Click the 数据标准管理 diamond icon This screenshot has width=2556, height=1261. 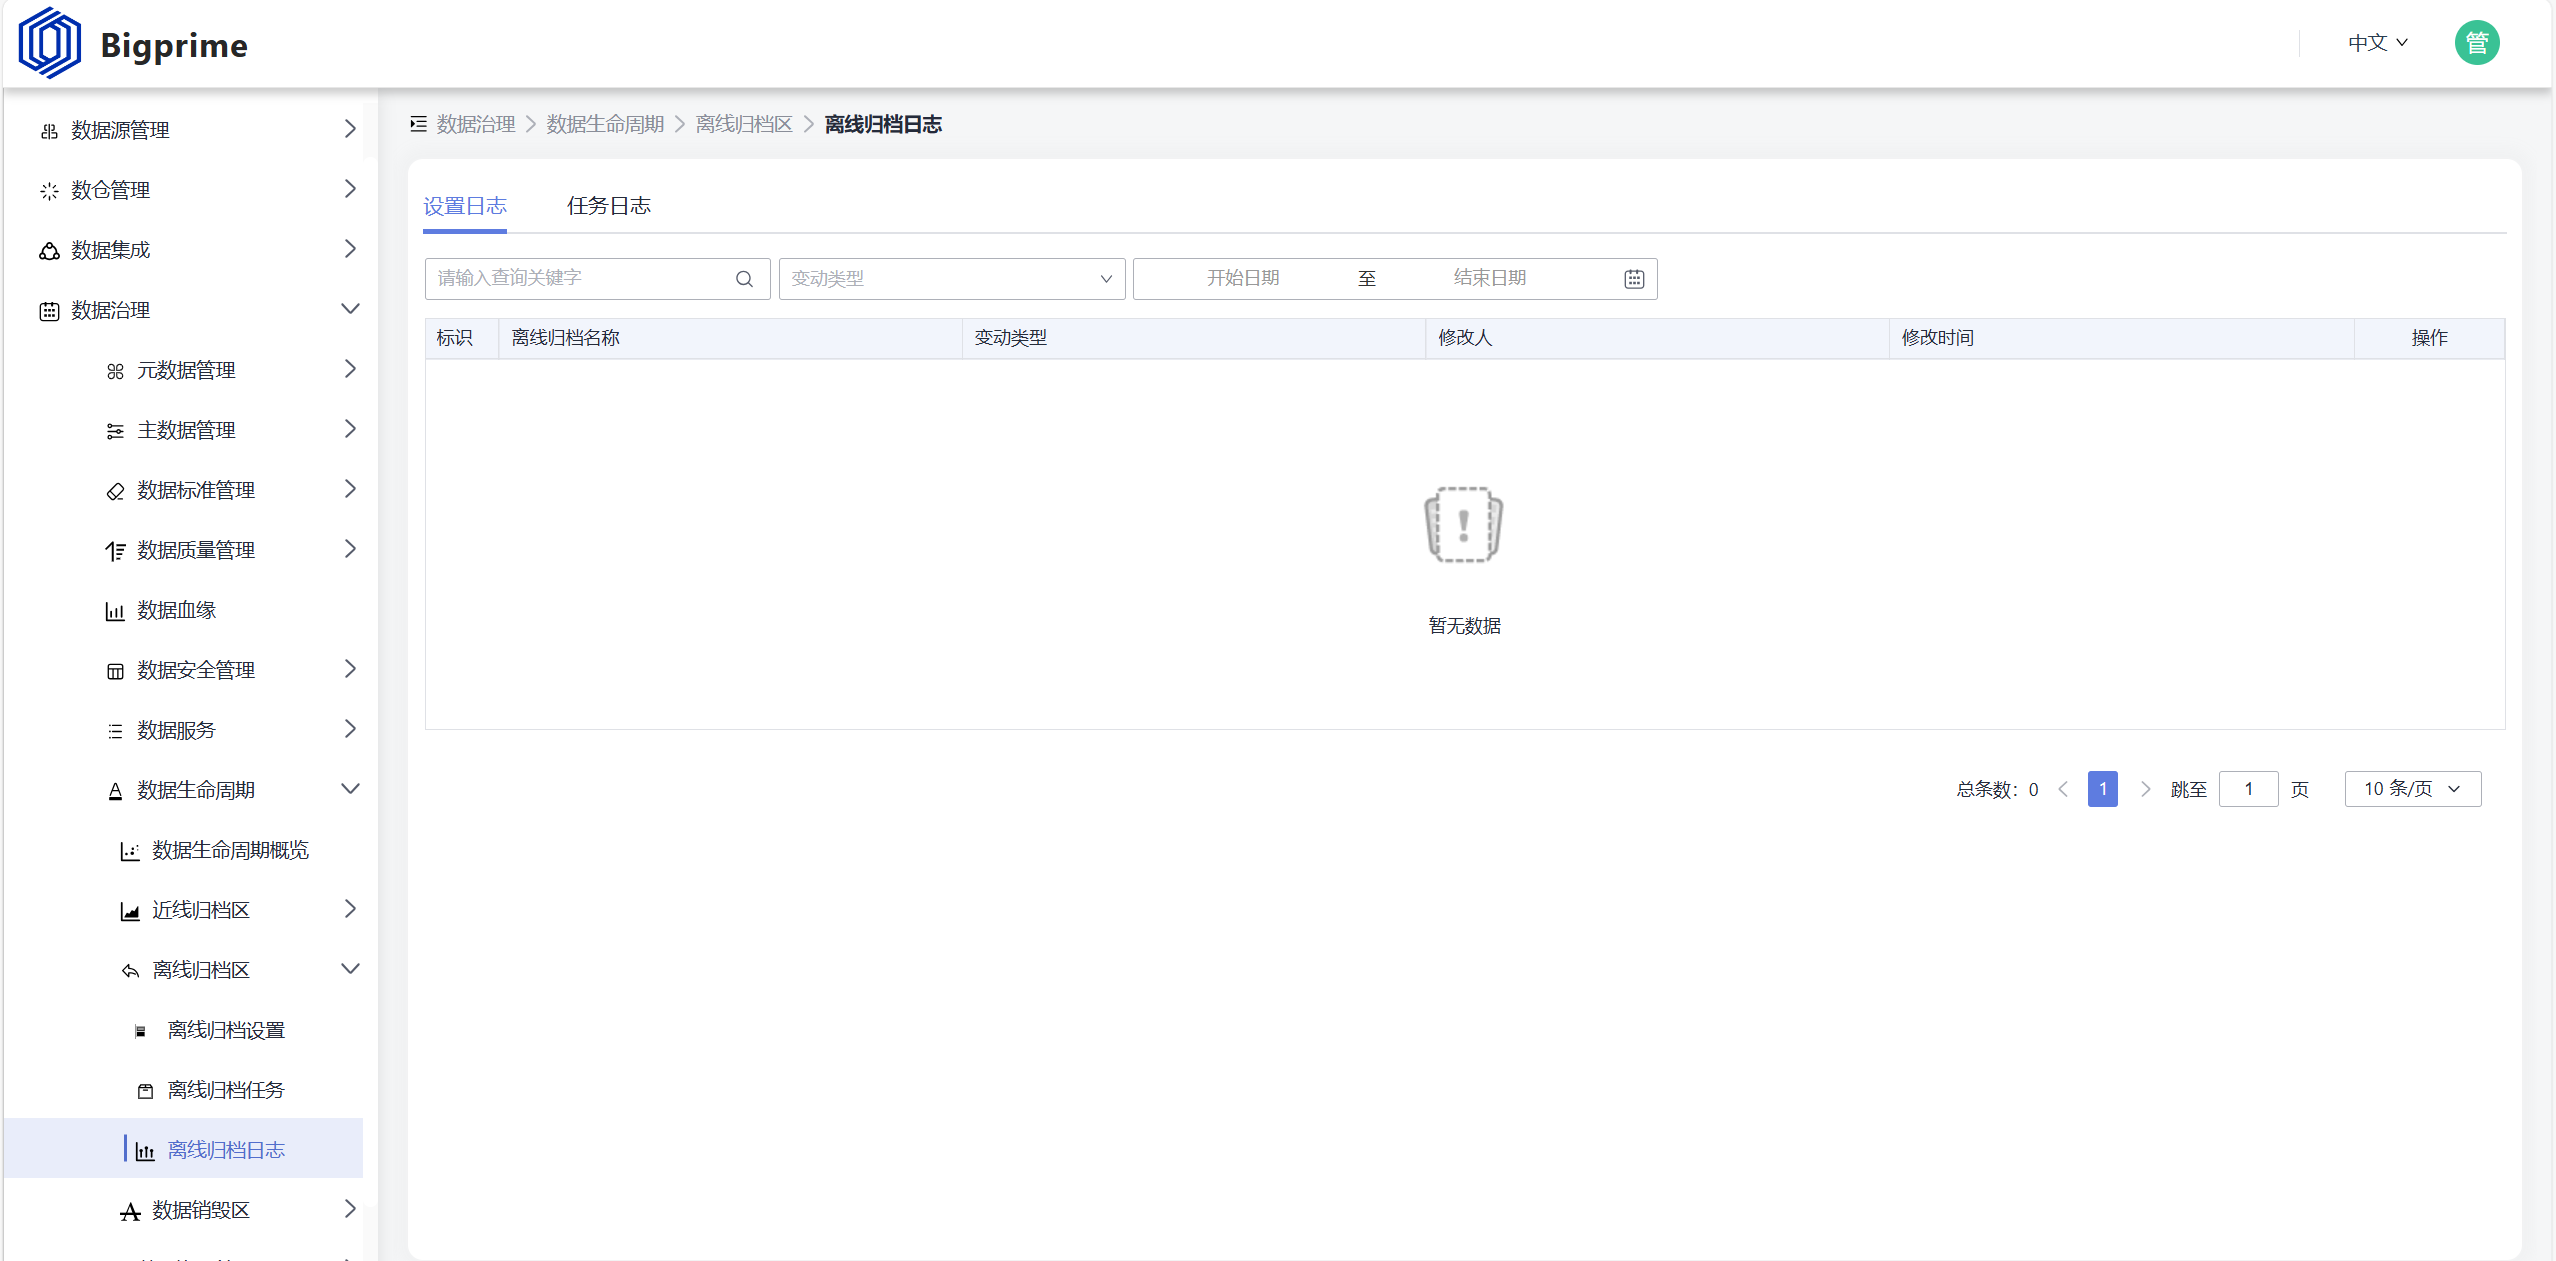tap(115, 491)
